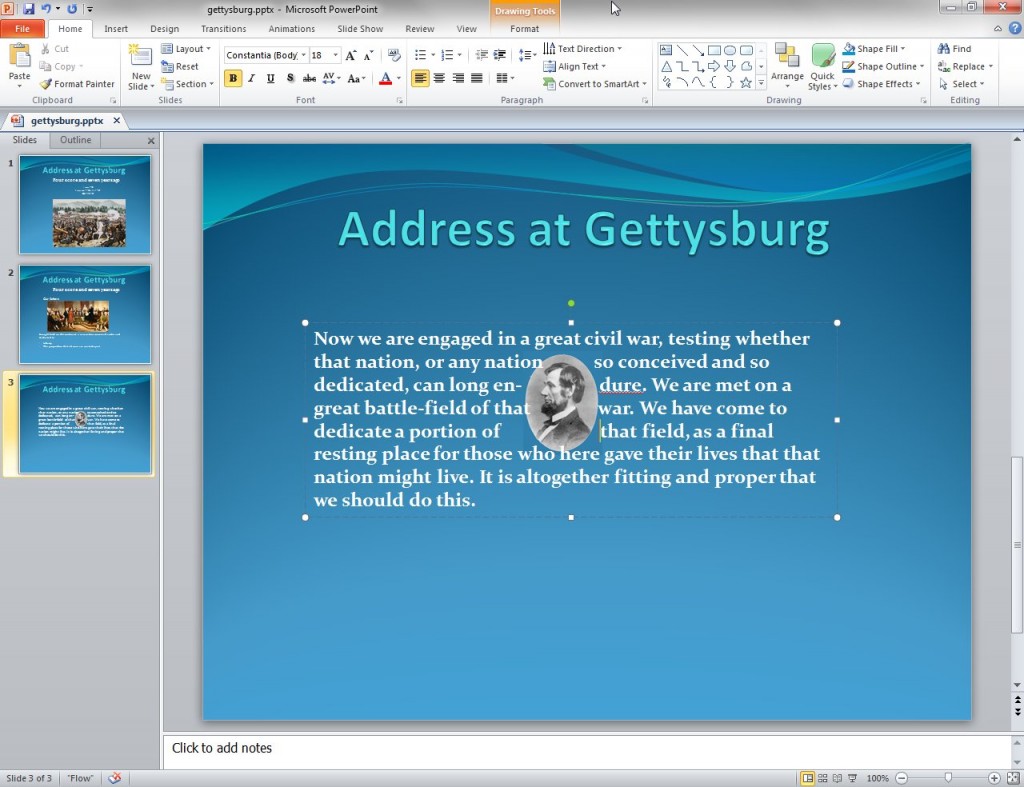Click the zoom slider handle

(x=948, y=778)
